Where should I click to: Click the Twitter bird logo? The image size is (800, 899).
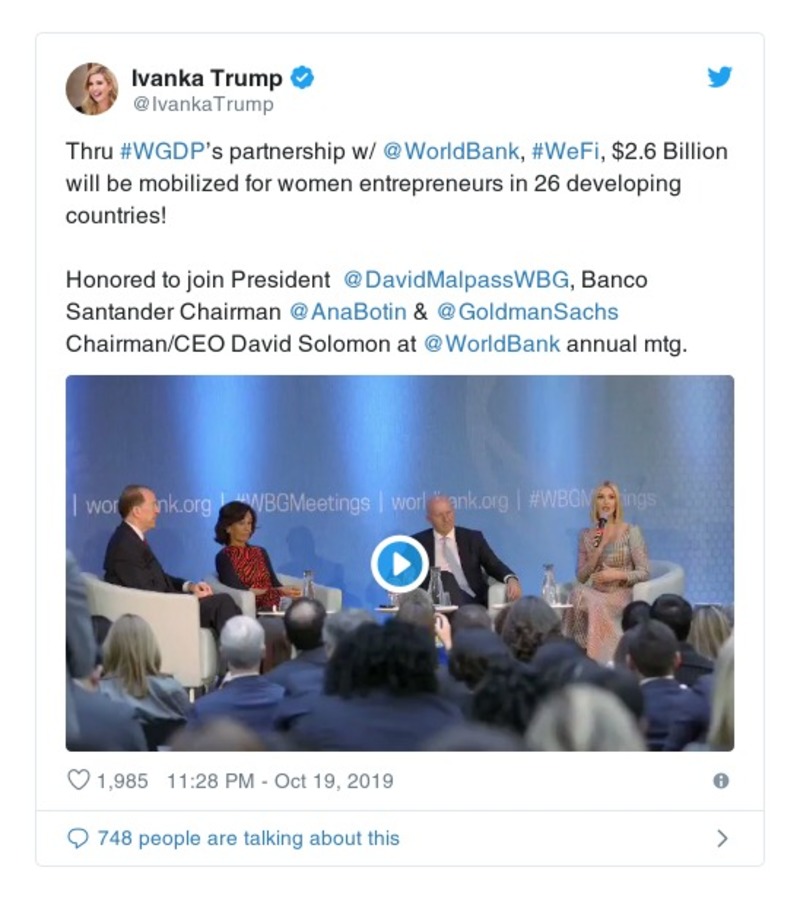(720, 77)
